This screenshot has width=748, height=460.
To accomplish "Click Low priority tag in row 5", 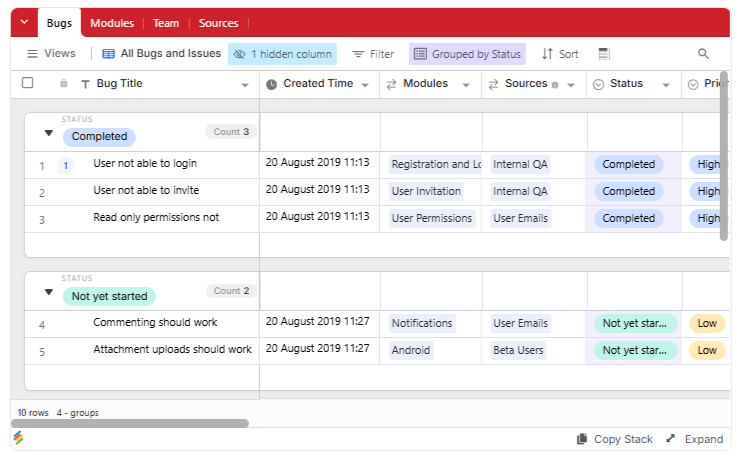I will (x=707, y=350).
